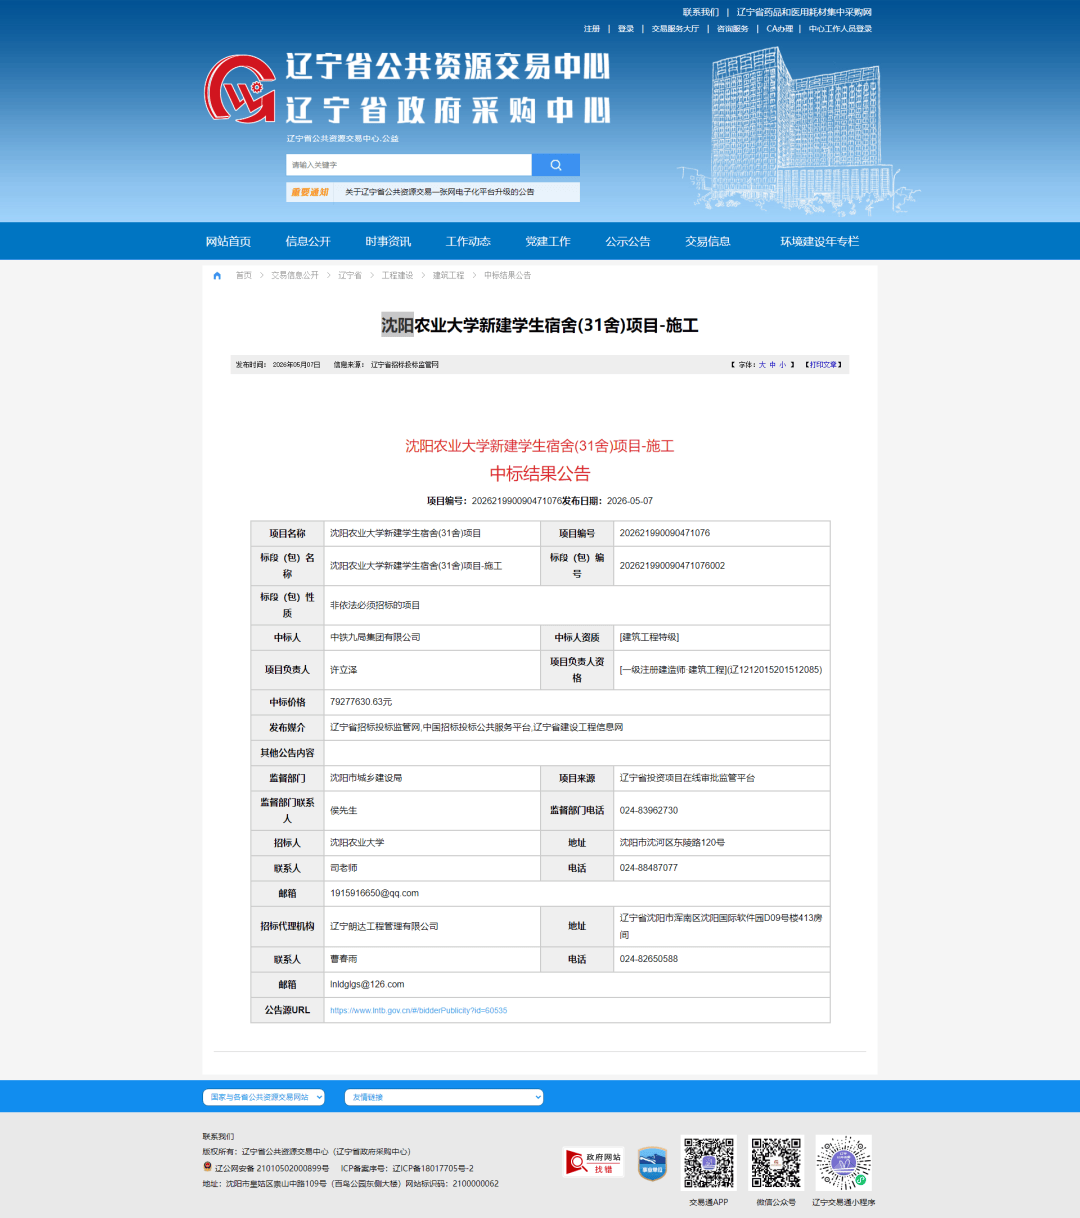This screenshot has width=1080, height=1218.
Task: Click bid section number 202621990090471076002
Action: tap(672, 566)
